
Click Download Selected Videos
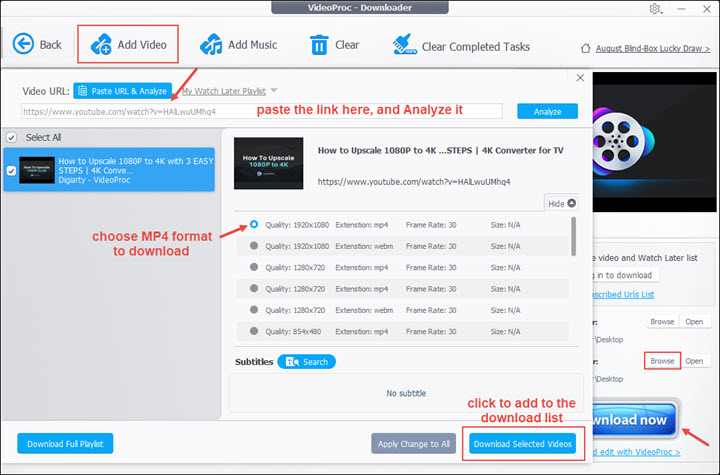click(x=523, y=443)
